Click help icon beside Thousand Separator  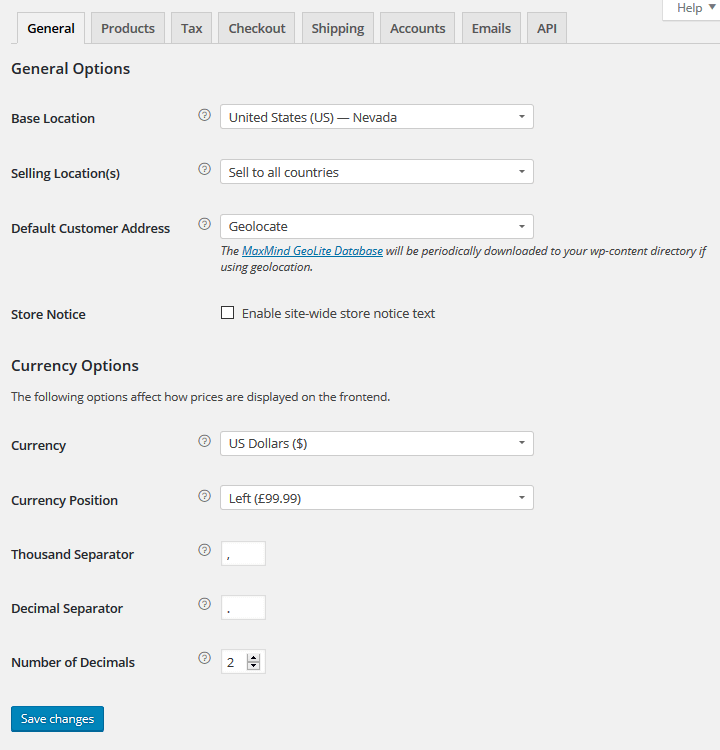205,550
